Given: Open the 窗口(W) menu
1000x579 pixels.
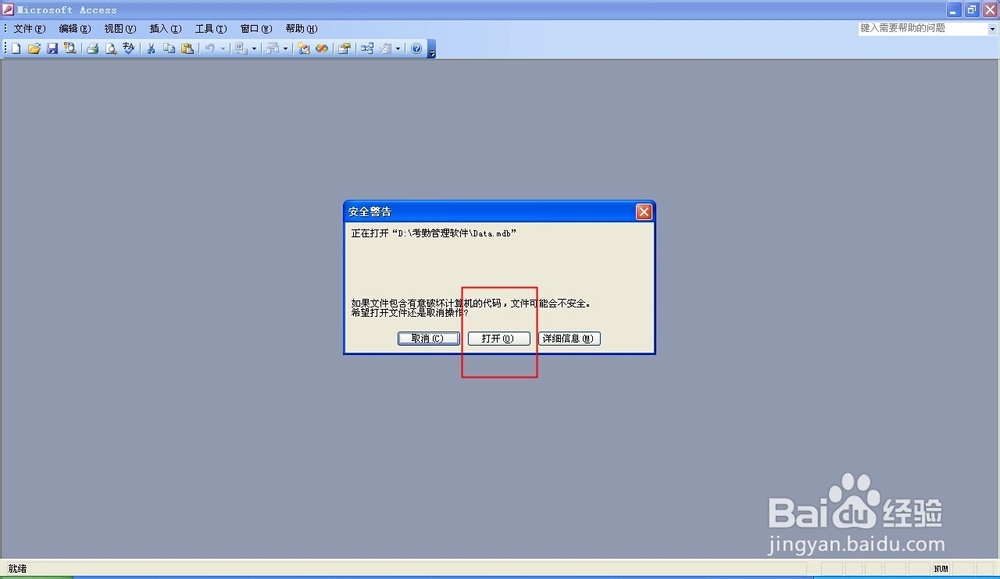Looking at the screenshot, I should [256, 29].
